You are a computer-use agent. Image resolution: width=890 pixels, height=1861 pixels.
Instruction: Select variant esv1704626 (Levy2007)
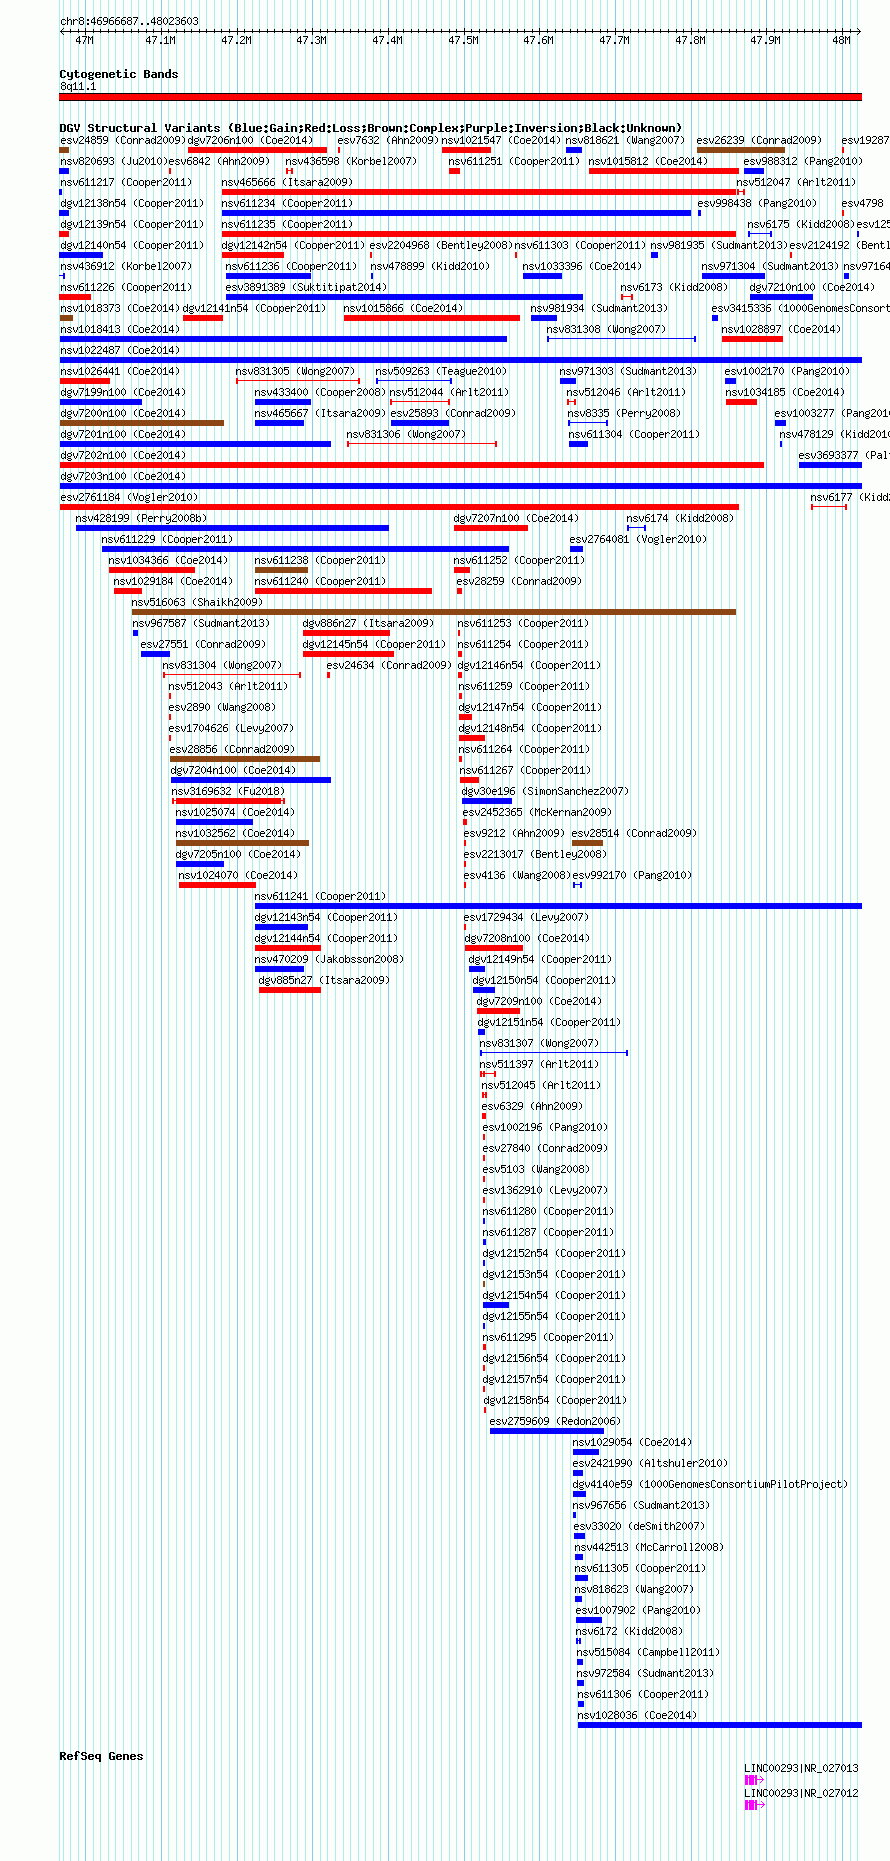[231, 728]
